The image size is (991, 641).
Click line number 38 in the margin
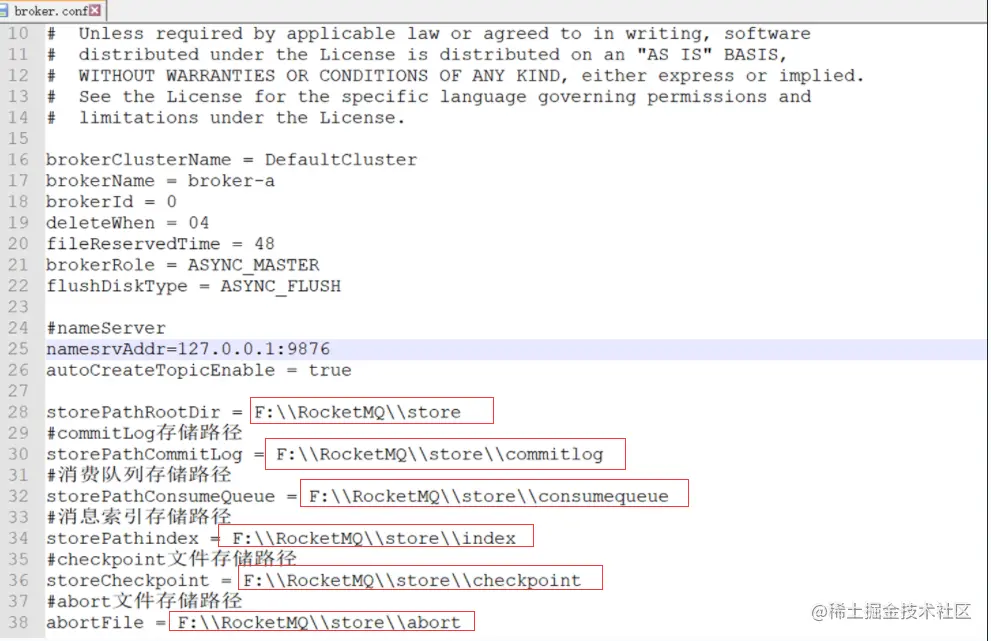(x=18, y=623)
